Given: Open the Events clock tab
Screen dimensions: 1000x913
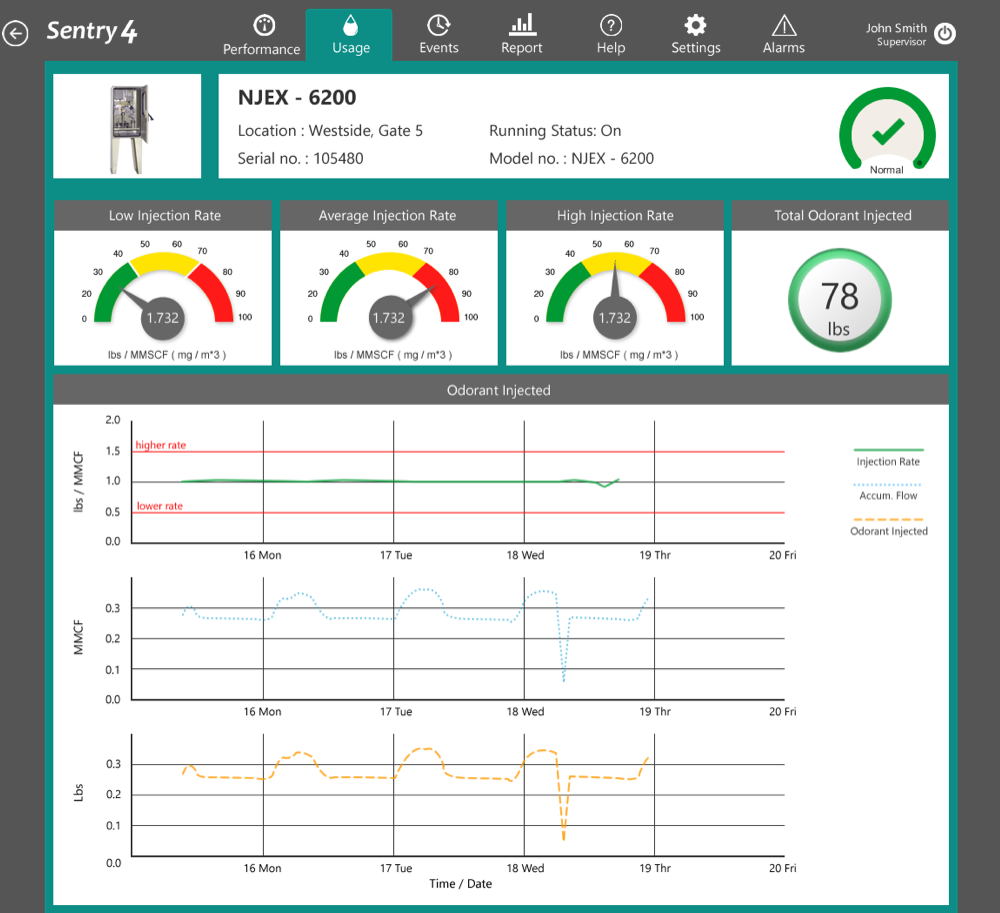Looking at the screenshot, I should (439, 35).
